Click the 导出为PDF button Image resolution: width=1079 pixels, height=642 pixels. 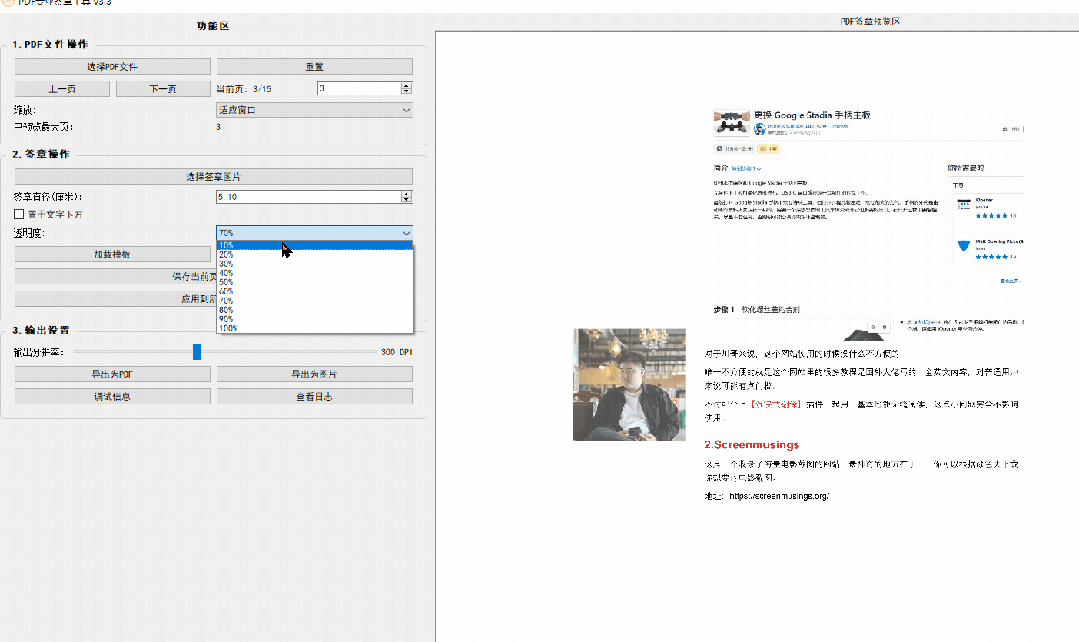[x=112, y=375]
